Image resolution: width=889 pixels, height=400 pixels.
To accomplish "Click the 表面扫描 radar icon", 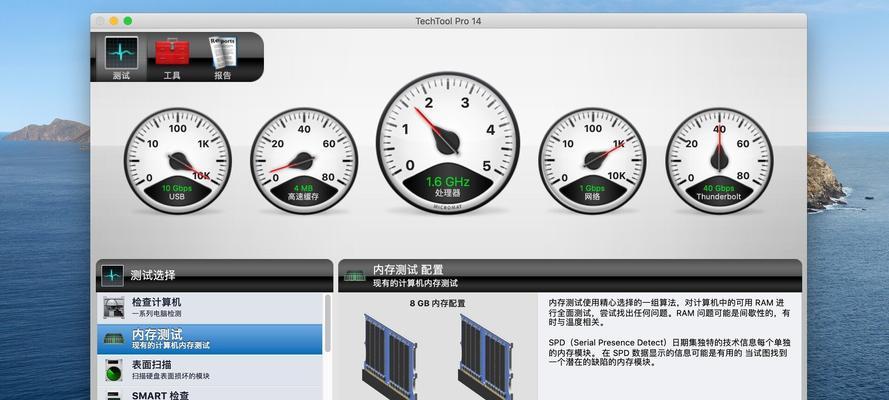I will (114, 370).
